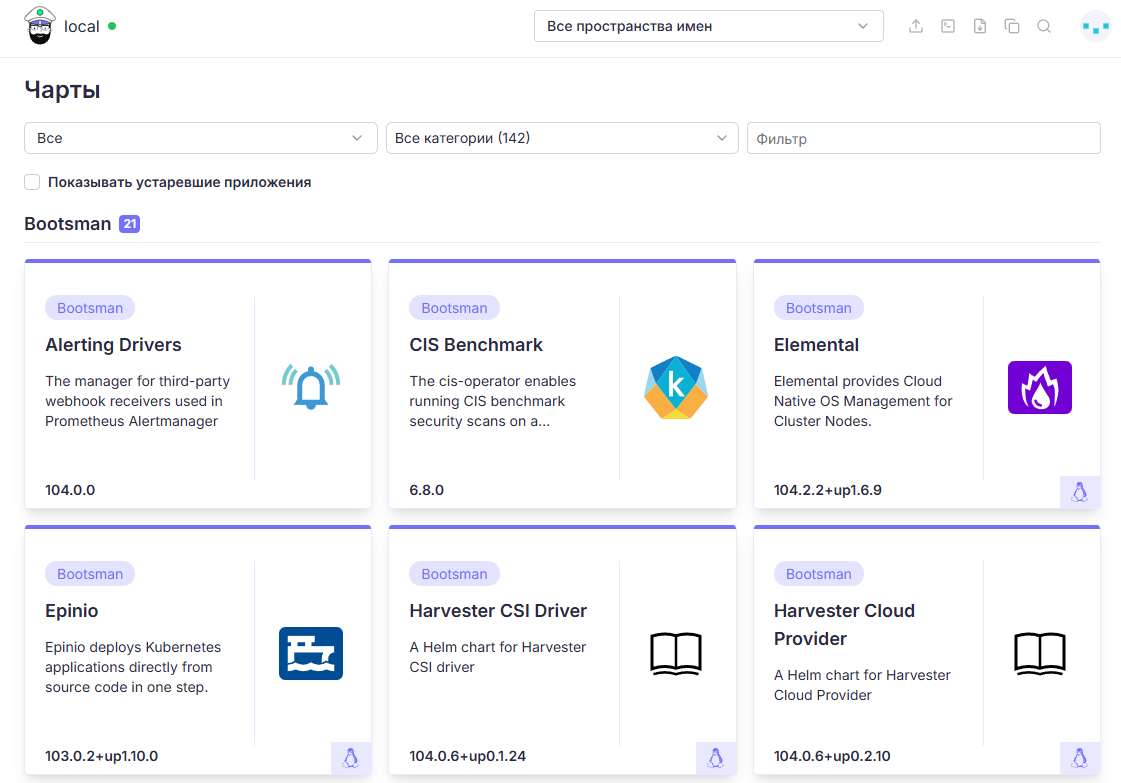Click the 'Показывать устаревшие приложения' label
1121x783 pixels.
click(179, 182)
